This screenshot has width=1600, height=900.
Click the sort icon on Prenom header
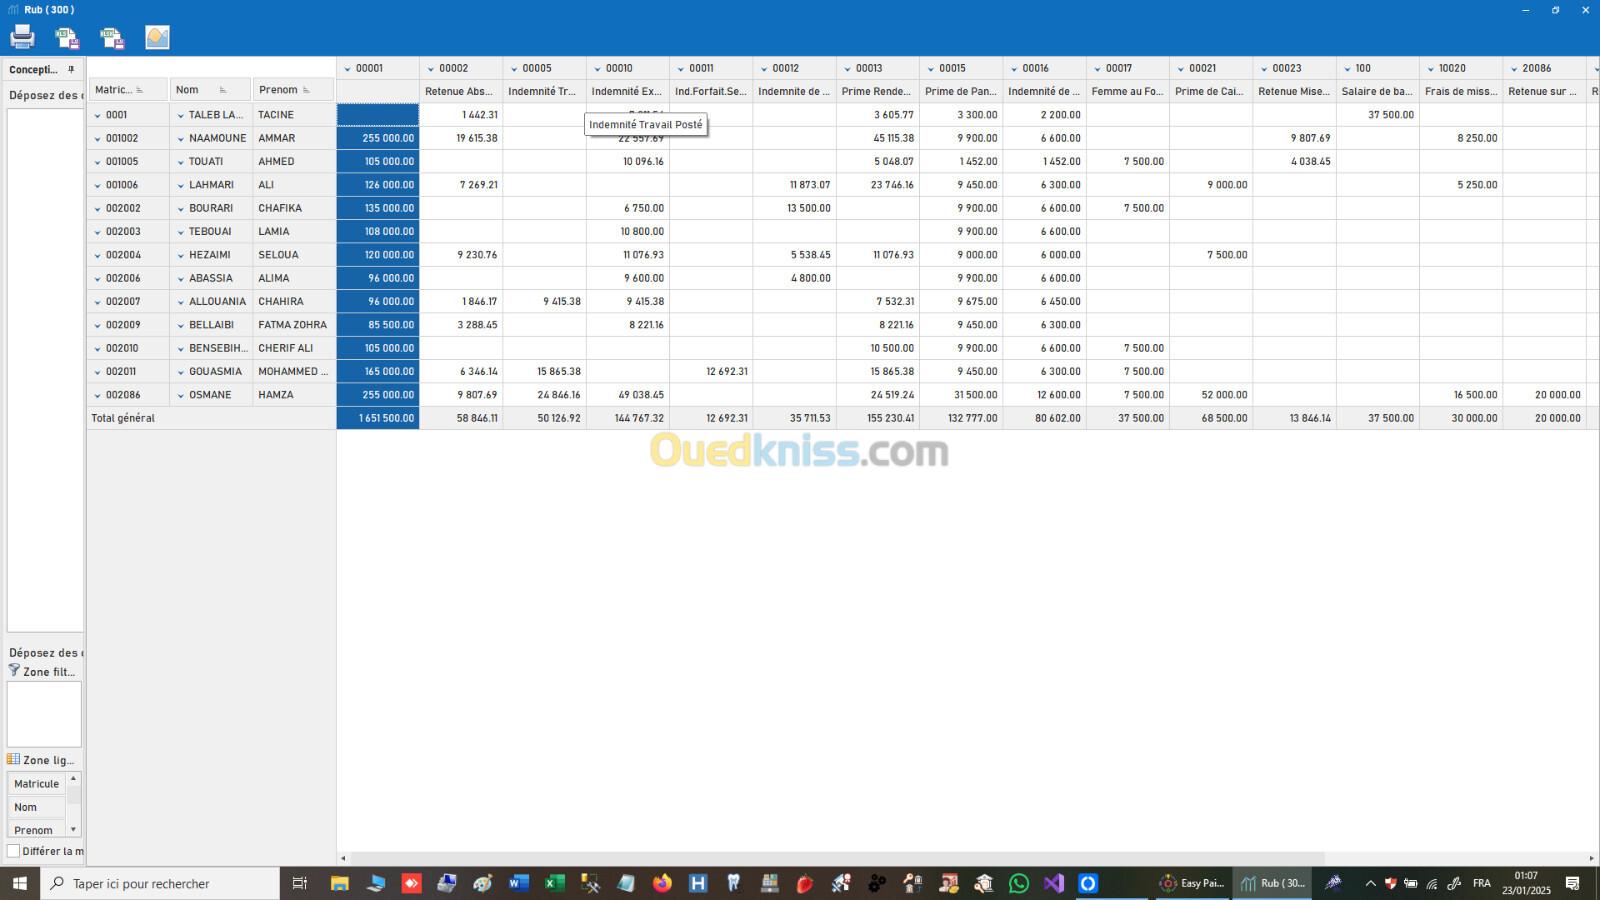(306, 90)
